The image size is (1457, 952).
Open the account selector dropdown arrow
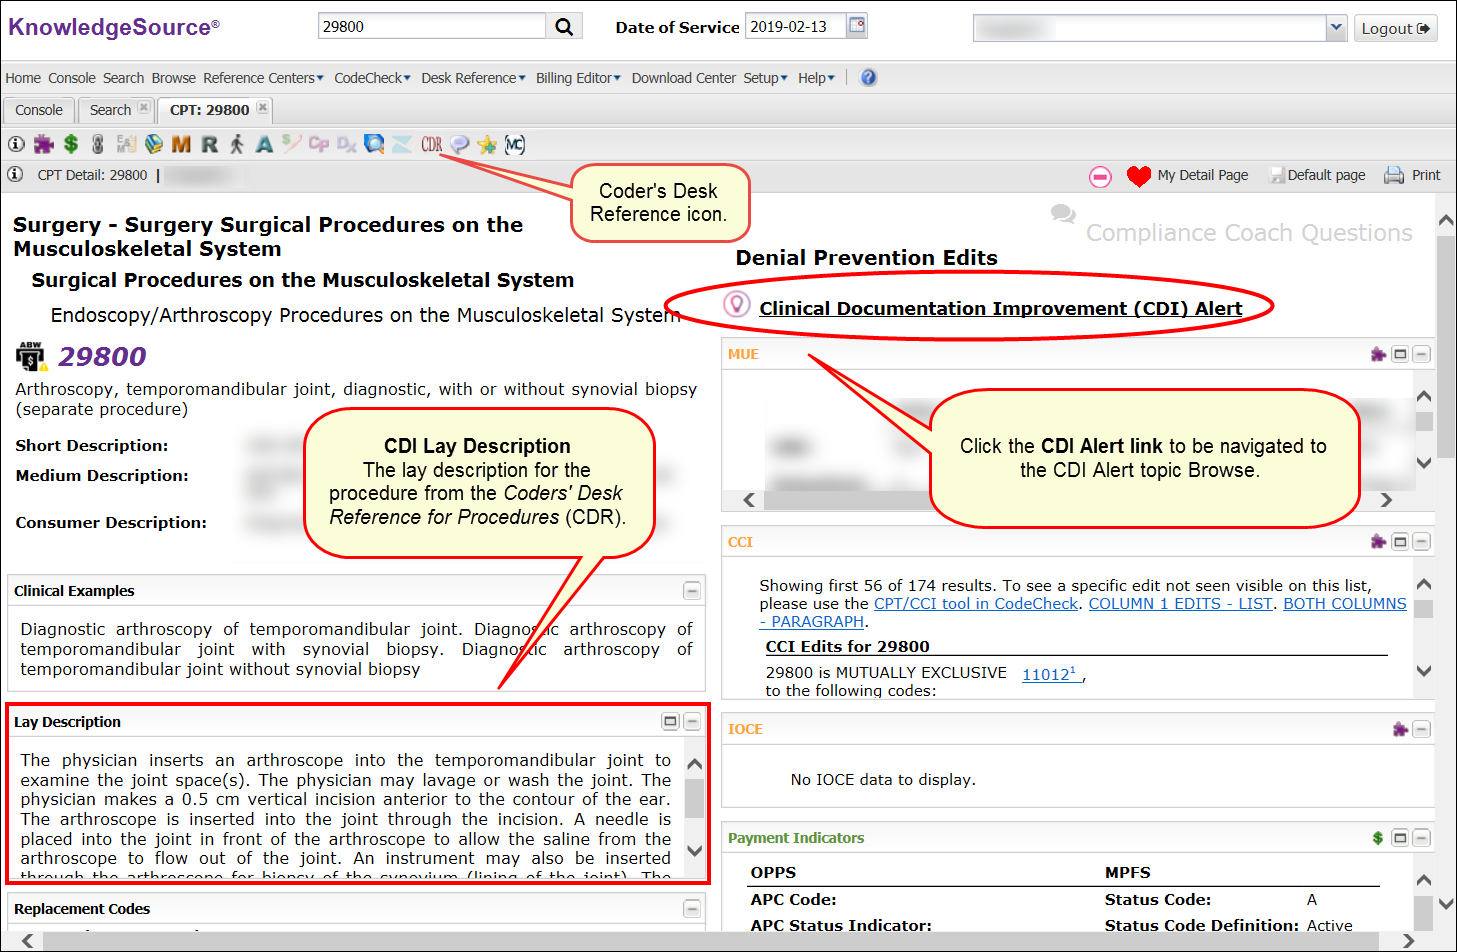[1336, 28]
